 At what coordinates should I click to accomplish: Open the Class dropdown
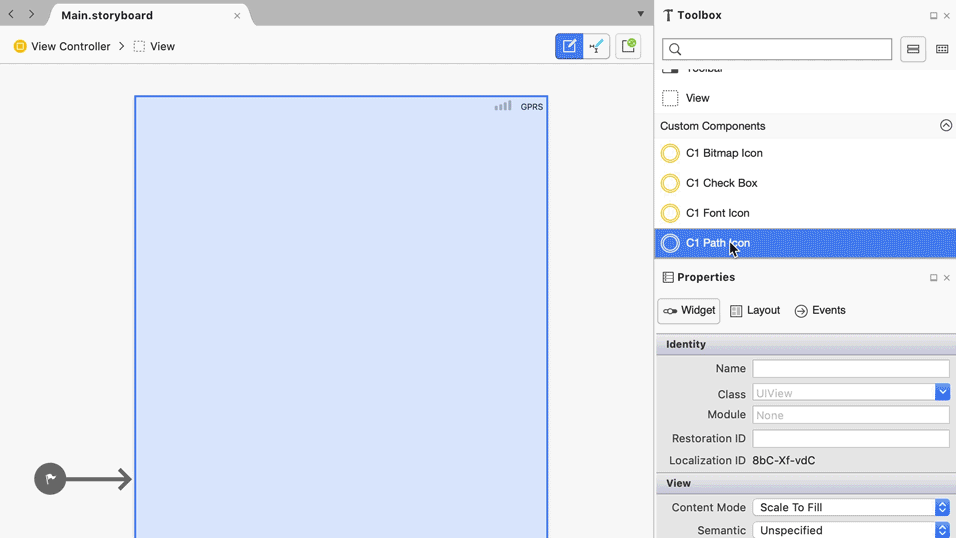[942, 393]
